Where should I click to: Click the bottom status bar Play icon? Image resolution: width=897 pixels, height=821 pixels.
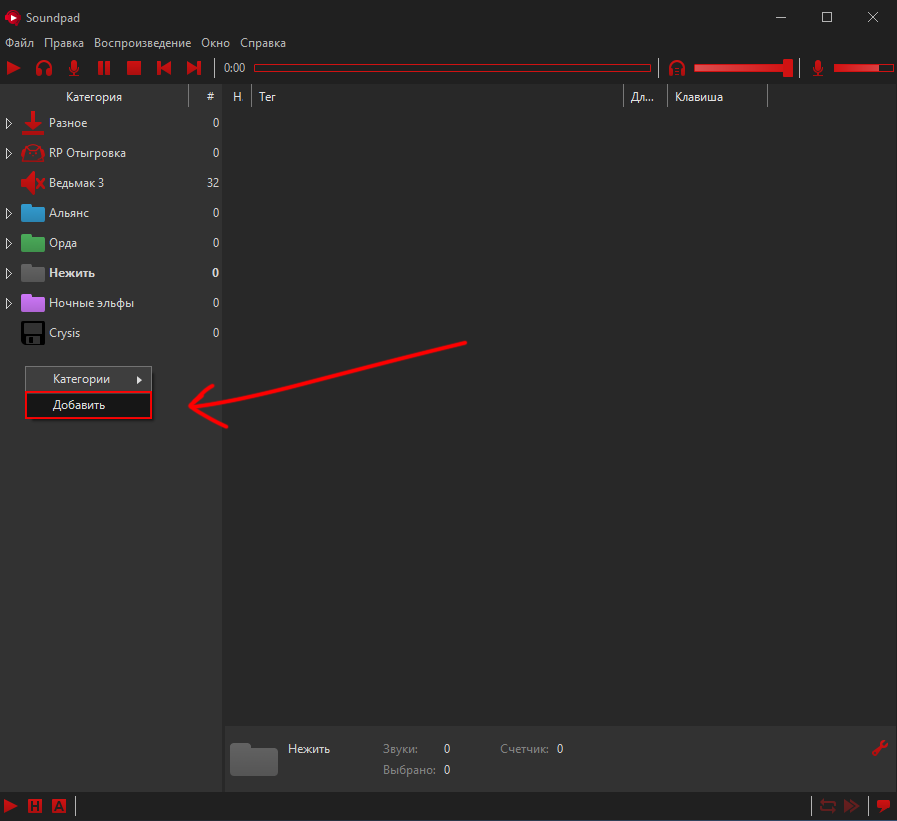coord(10,806)
